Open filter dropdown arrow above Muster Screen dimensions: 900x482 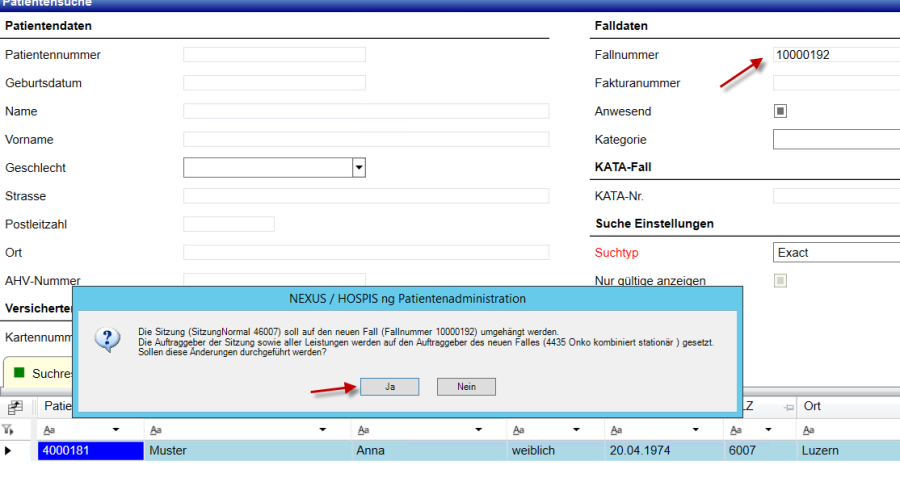(323, 430)
